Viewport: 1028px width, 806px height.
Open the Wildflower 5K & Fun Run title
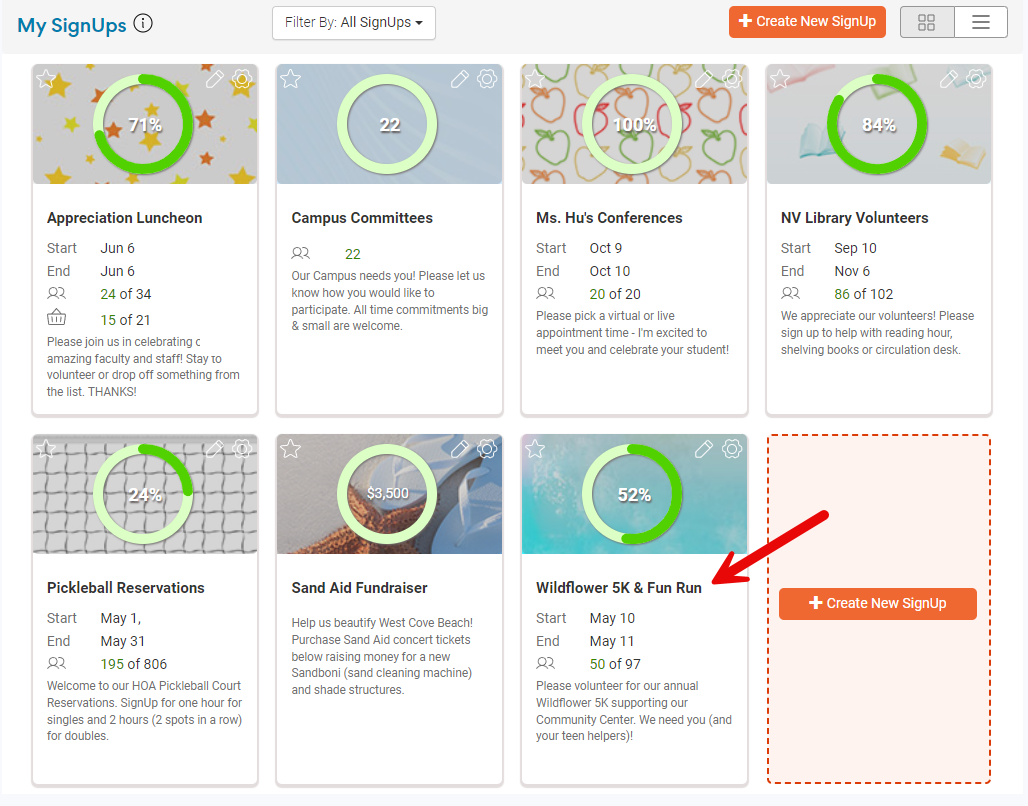pyautogui.click(x=618, y=588)
